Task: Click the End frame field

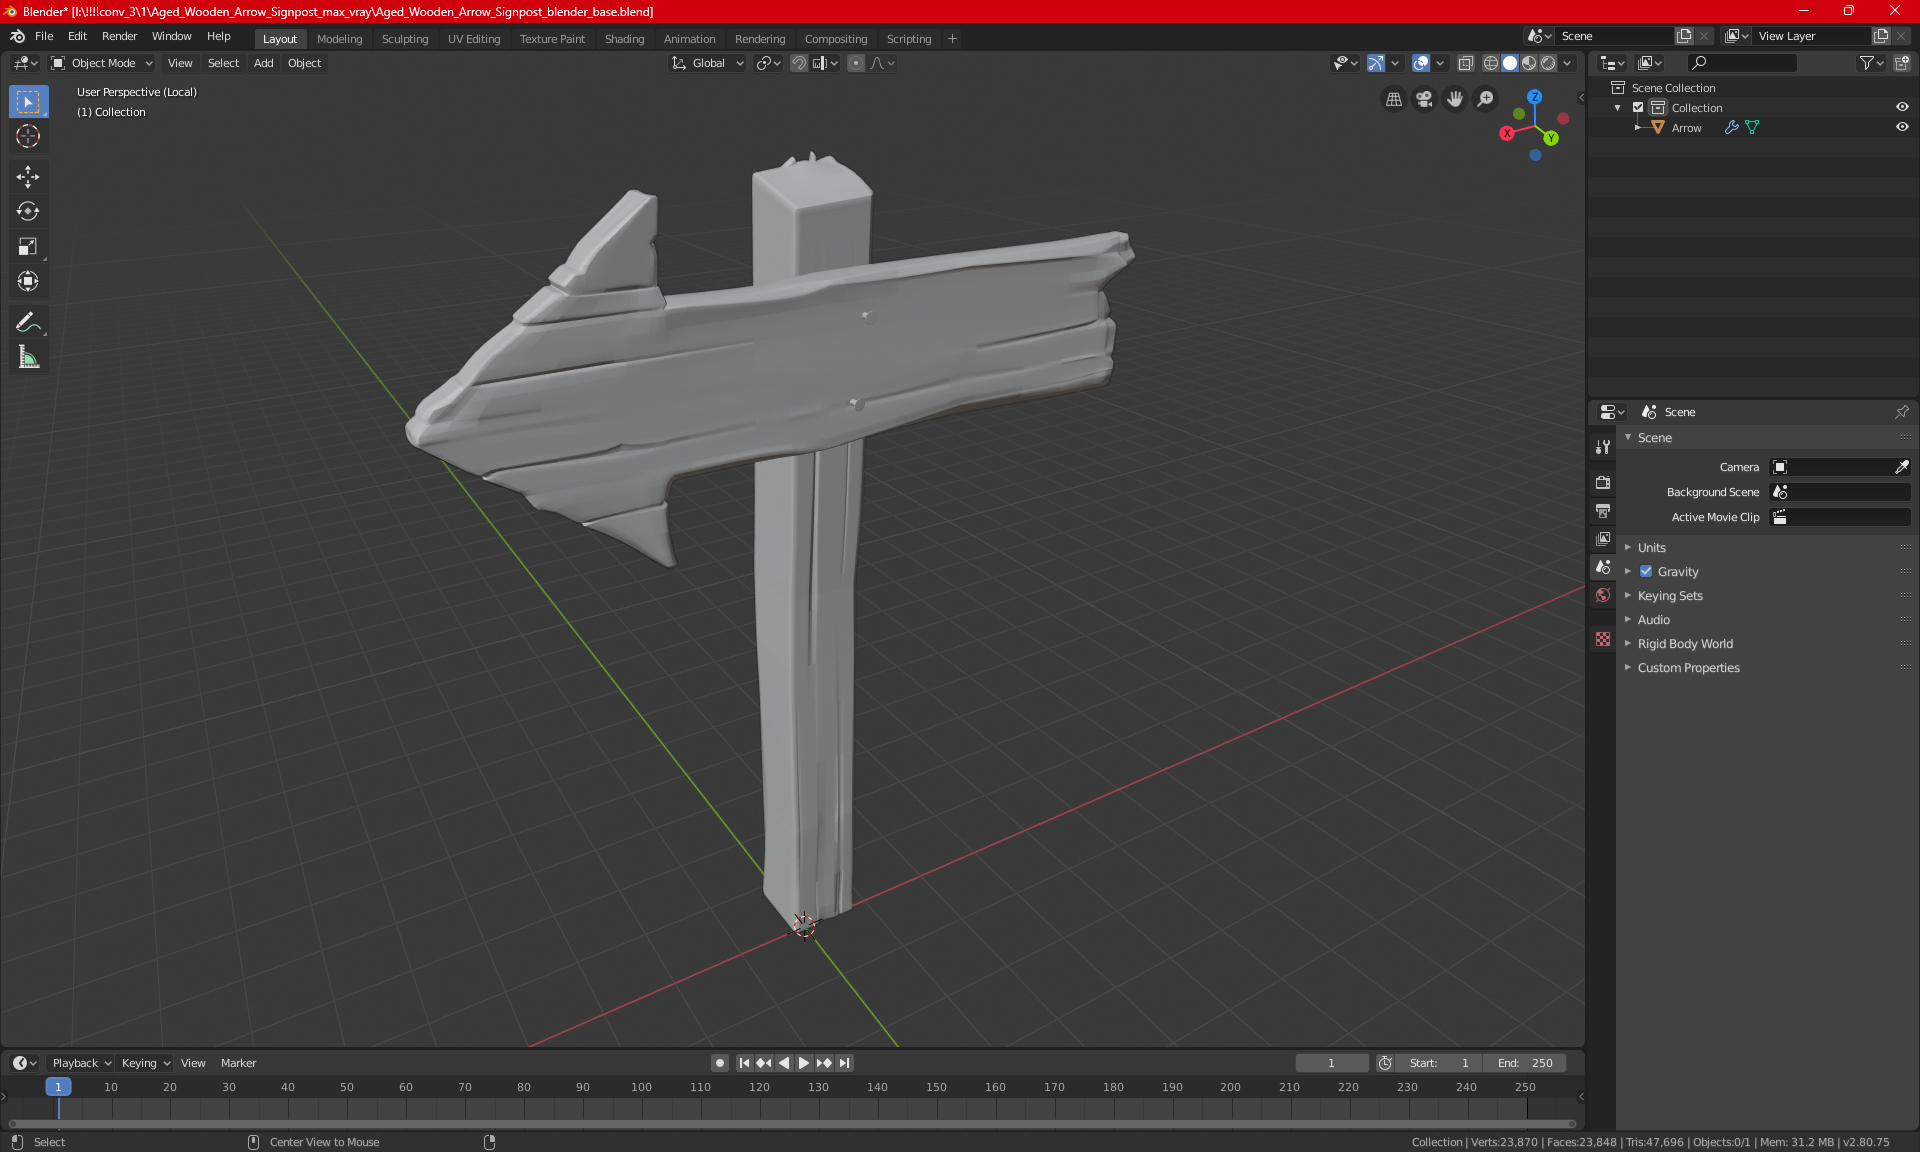Action: 1526,1063
